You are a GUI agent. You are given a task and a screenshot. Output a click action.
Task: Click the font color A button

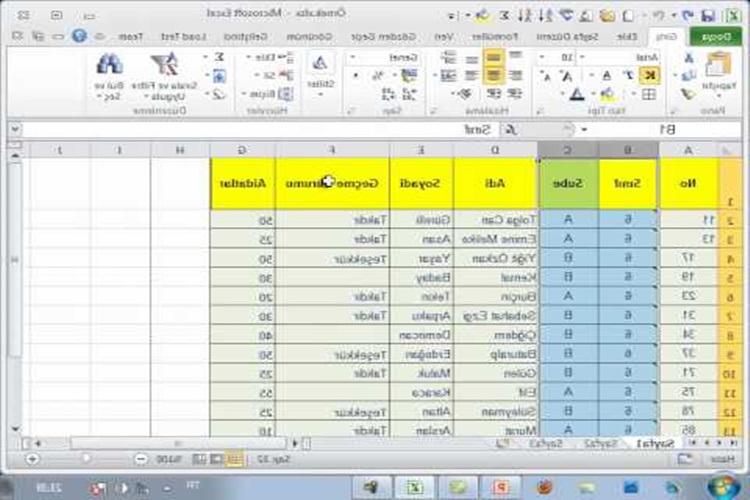pyautogui.click(x=577, y=94)
